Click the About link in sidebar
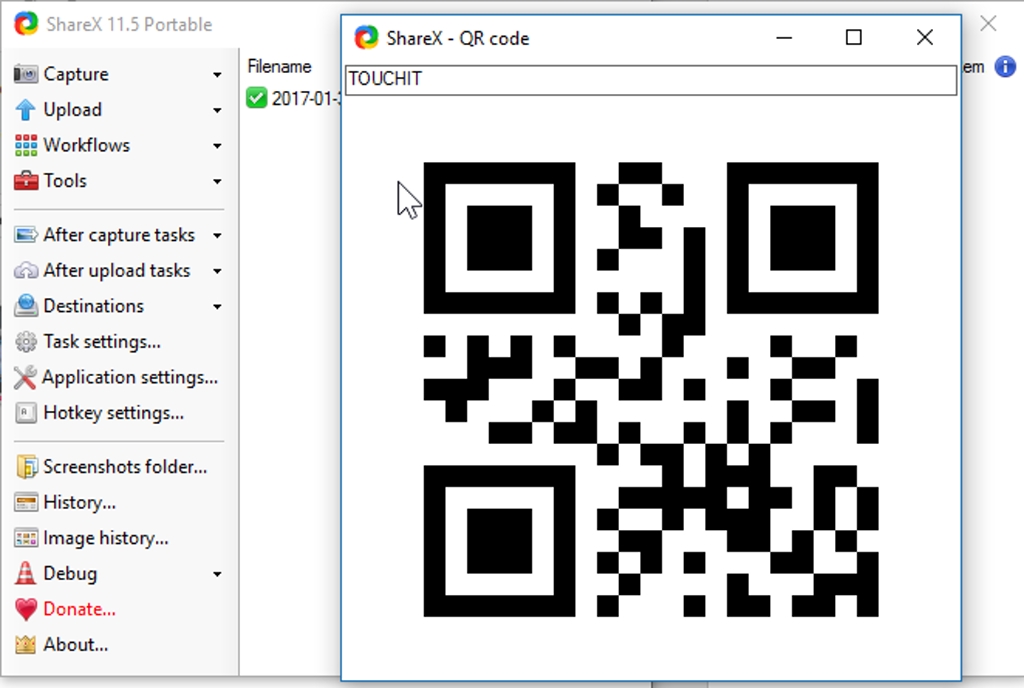 pyautogui.click(x=75, y=645)
